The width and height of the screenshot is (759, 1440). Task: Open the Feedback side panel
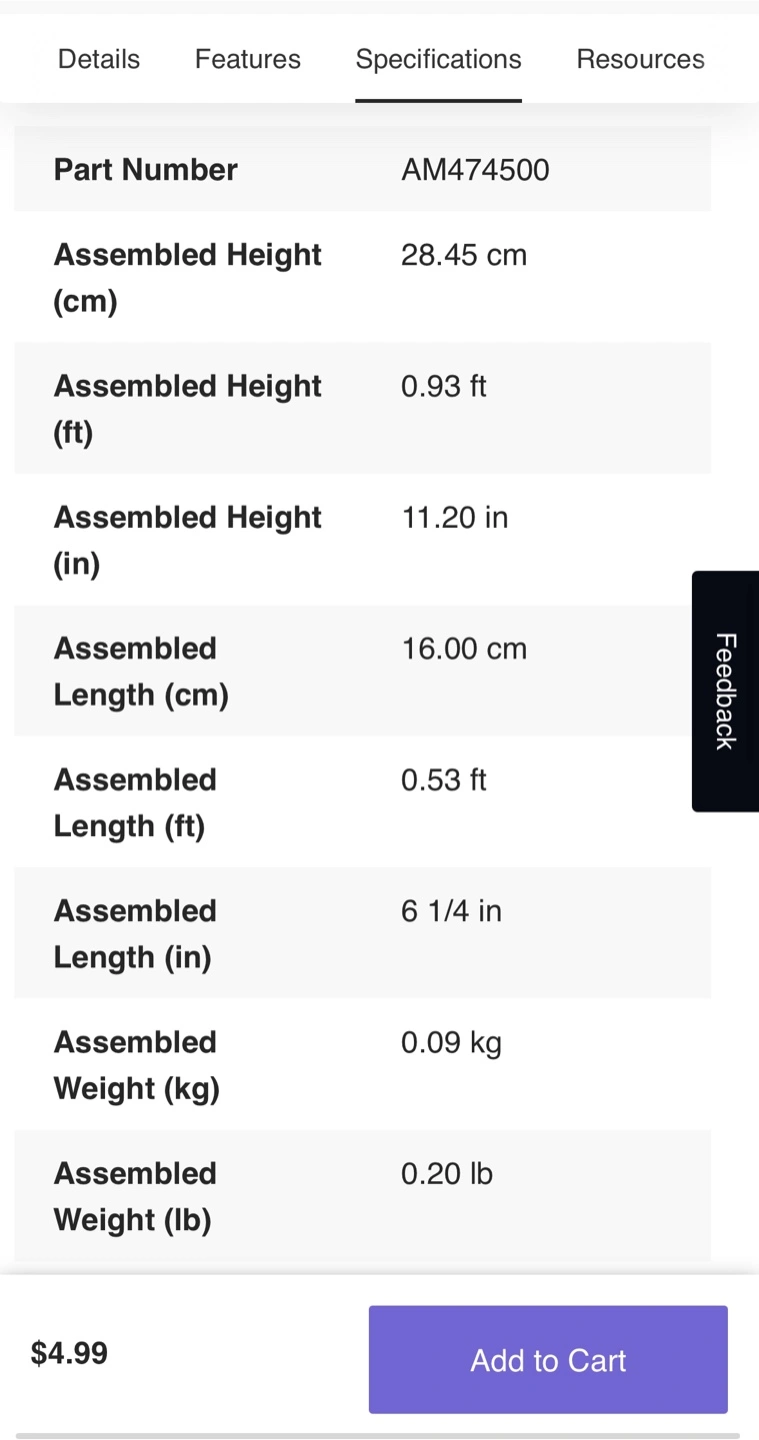click(x=725, y=691)
